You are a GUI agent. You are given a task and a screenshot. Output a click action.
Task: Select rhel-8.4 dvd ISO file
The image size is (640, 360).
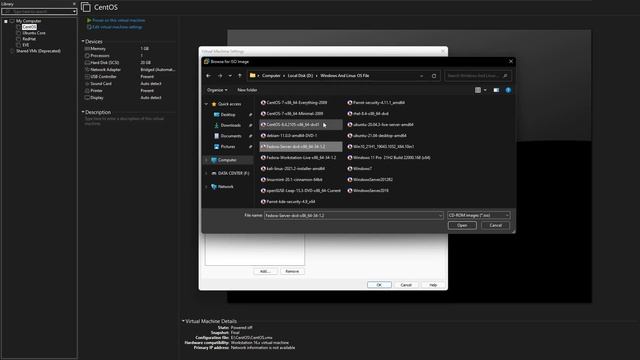[x=368, y=114]
